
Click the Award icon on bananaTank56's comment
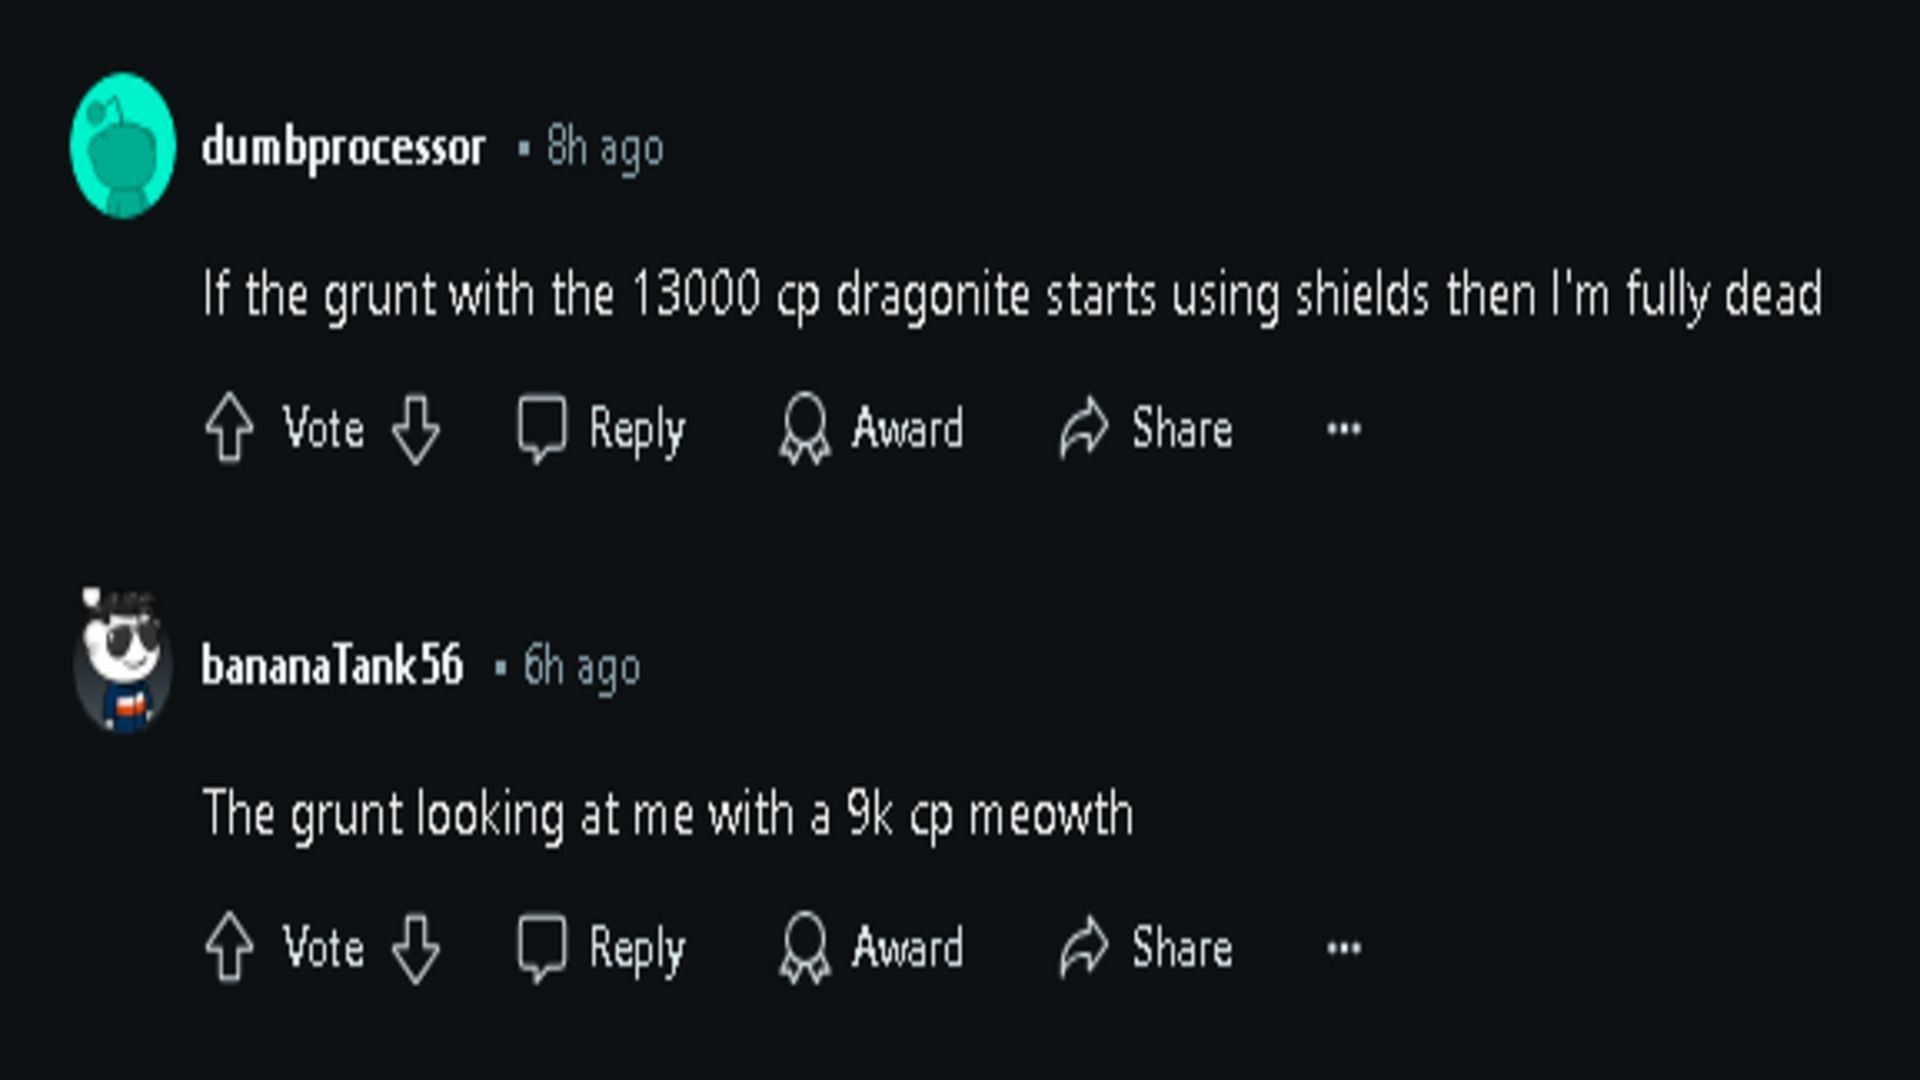pos(810,947)
